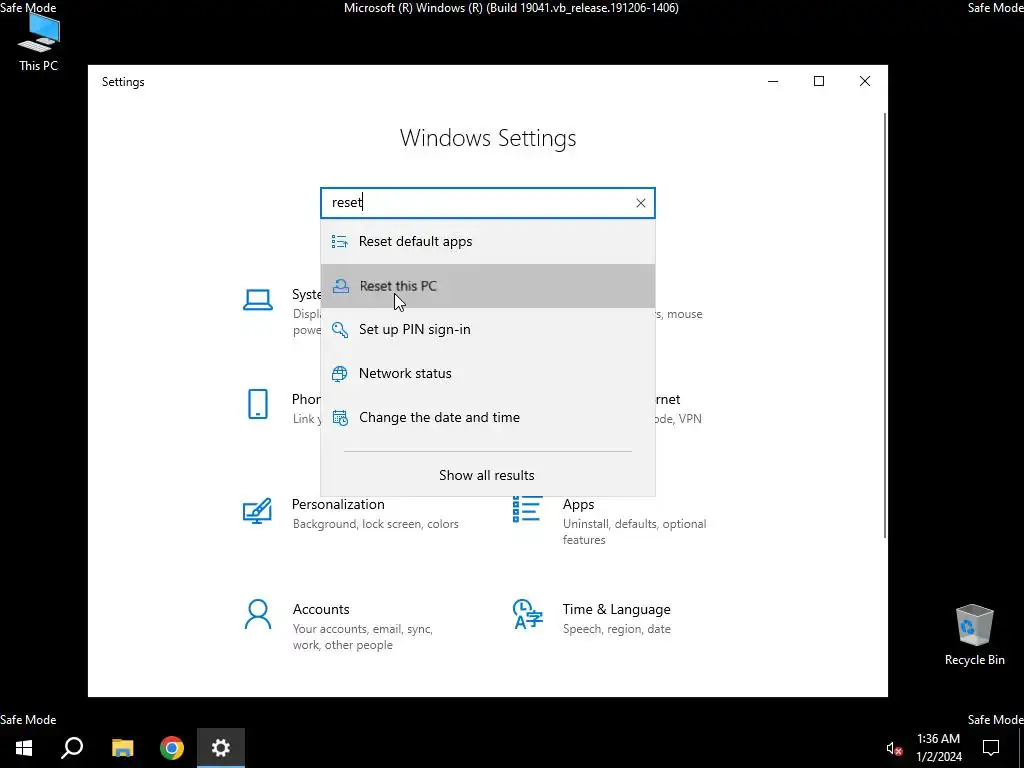
Task: Close the Settings window
Action: point(865,82)
